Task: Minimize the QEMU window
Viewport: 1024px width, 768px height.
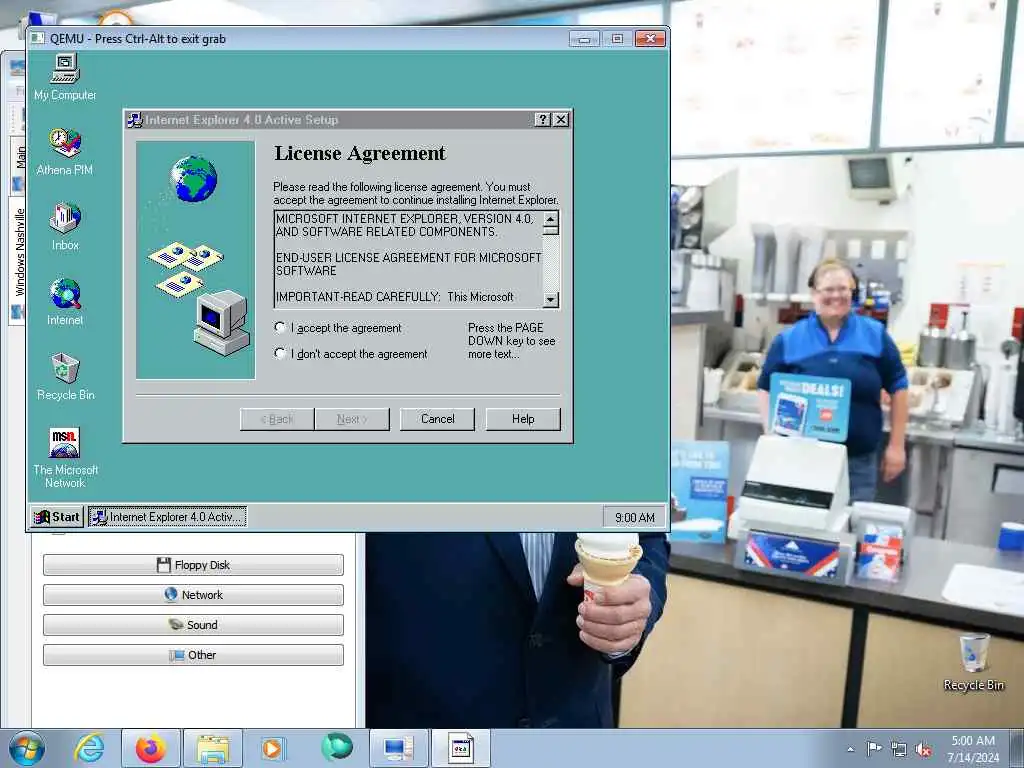Action: tap(584, 39)
